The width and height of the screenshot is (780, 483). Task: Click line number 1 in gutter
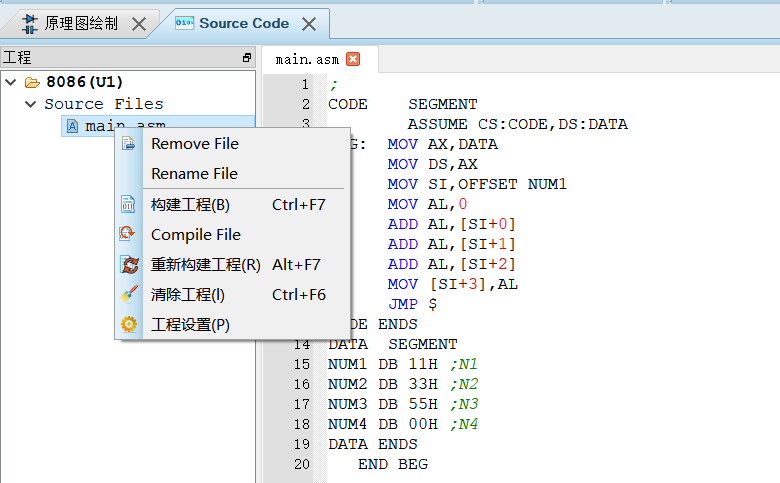click(x=305, y=85)
